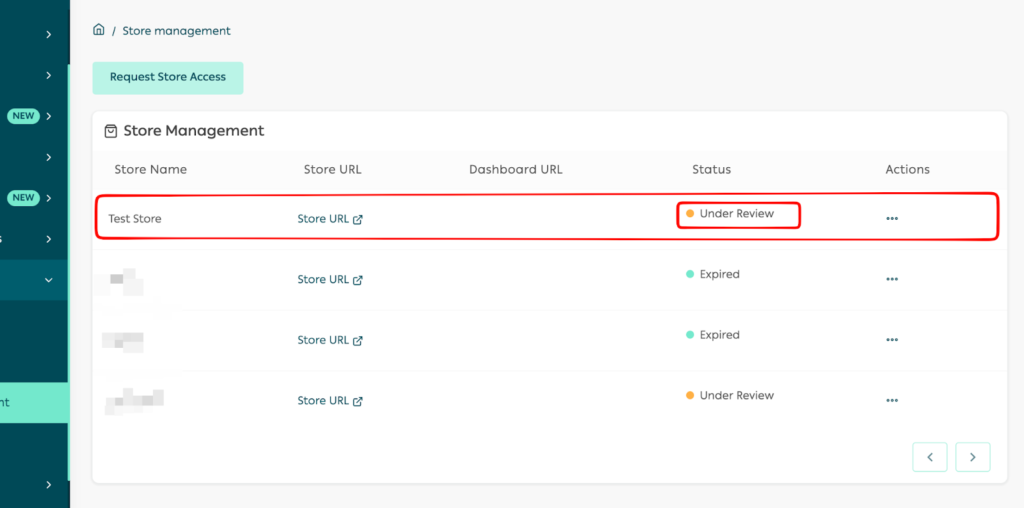This screenshot has width=1024, height=508.
Task: Click the Store Management panel title
Action: (194, 131)
